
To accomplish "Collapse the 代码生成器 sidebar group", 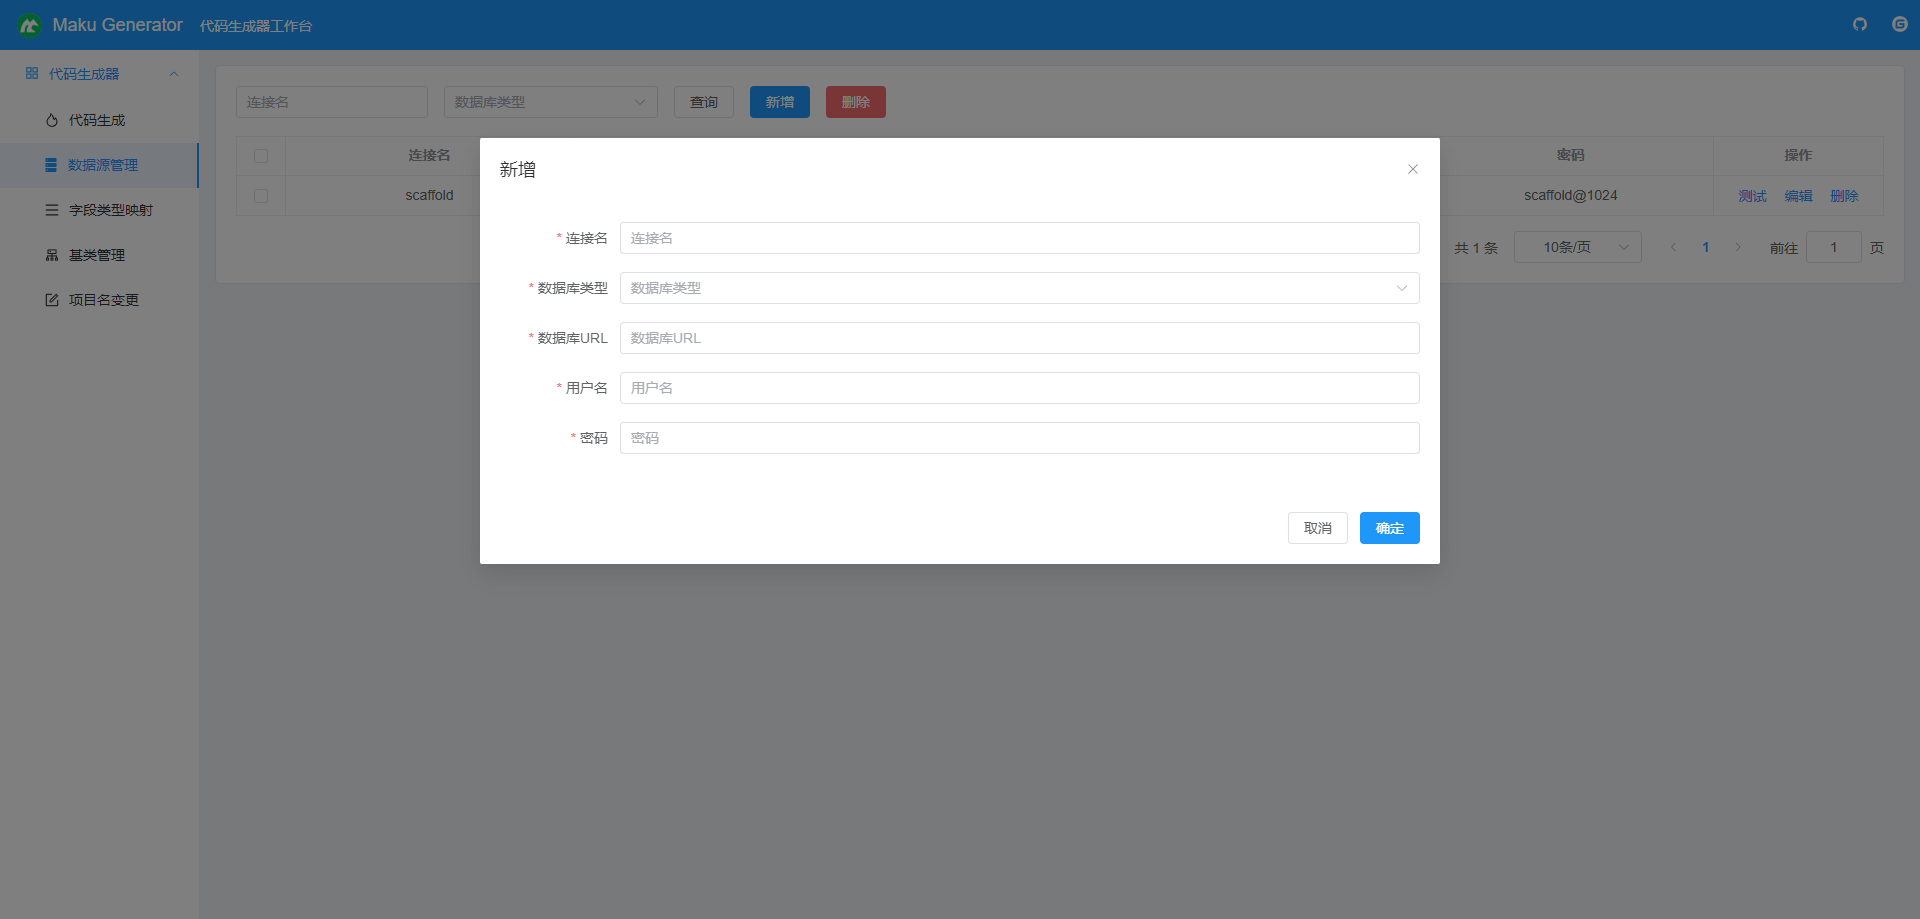I will pos(174,74).
